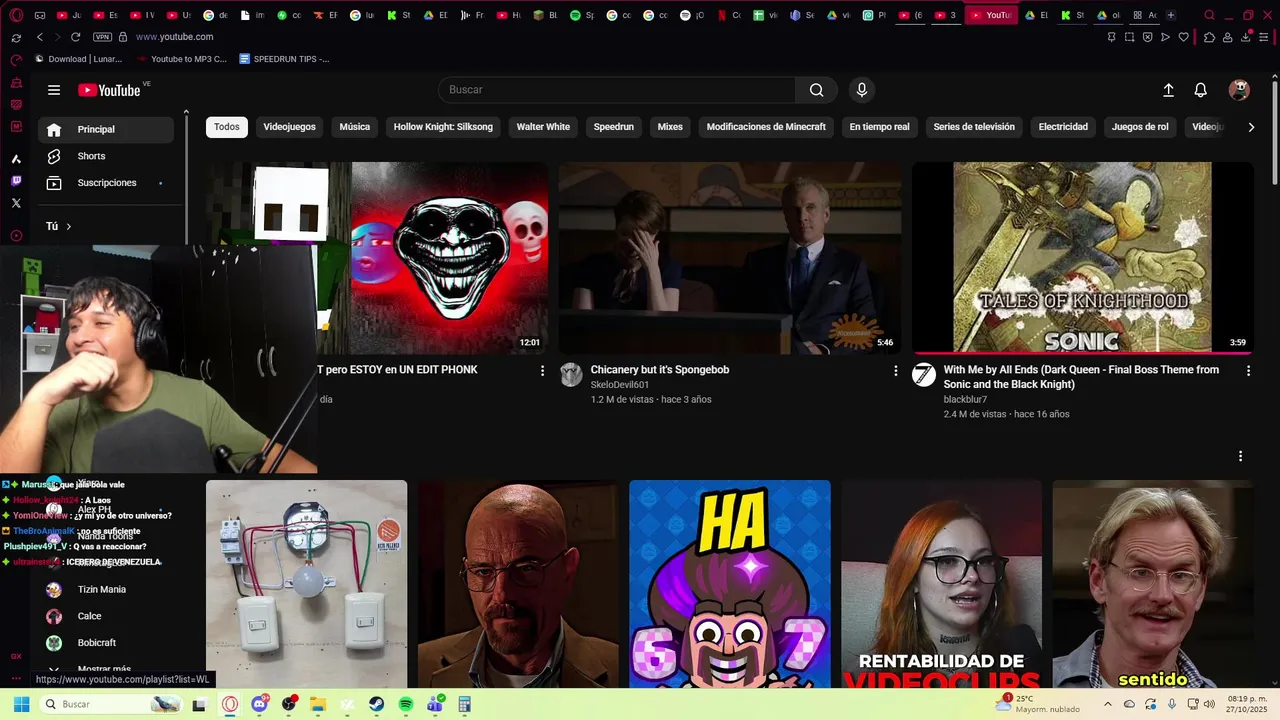Go back with browser back arrow

40,37
